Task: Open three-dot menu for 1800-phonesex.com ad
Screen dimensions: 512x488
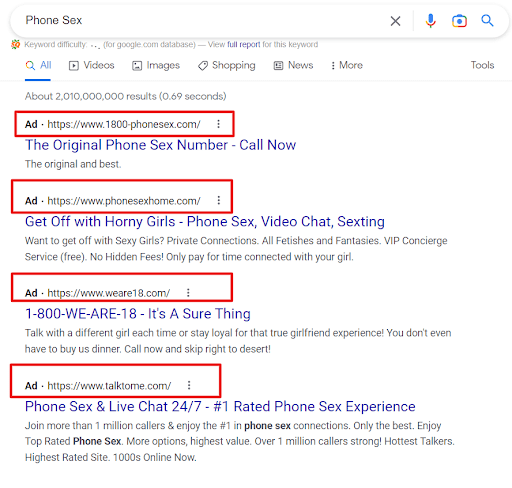Action: [x=218, y=124]
